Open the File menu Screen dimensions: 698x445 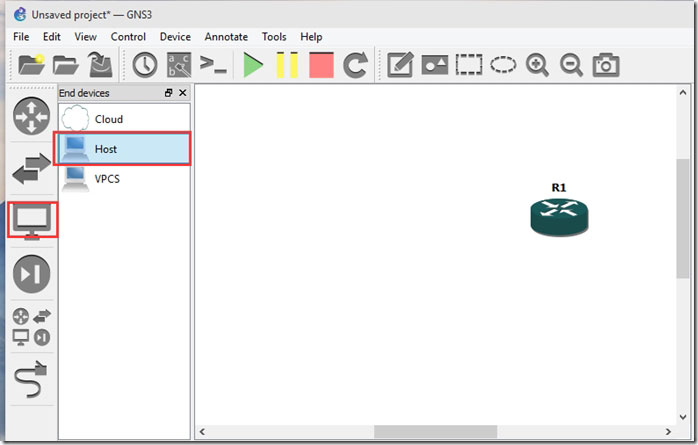coord(21,37)
